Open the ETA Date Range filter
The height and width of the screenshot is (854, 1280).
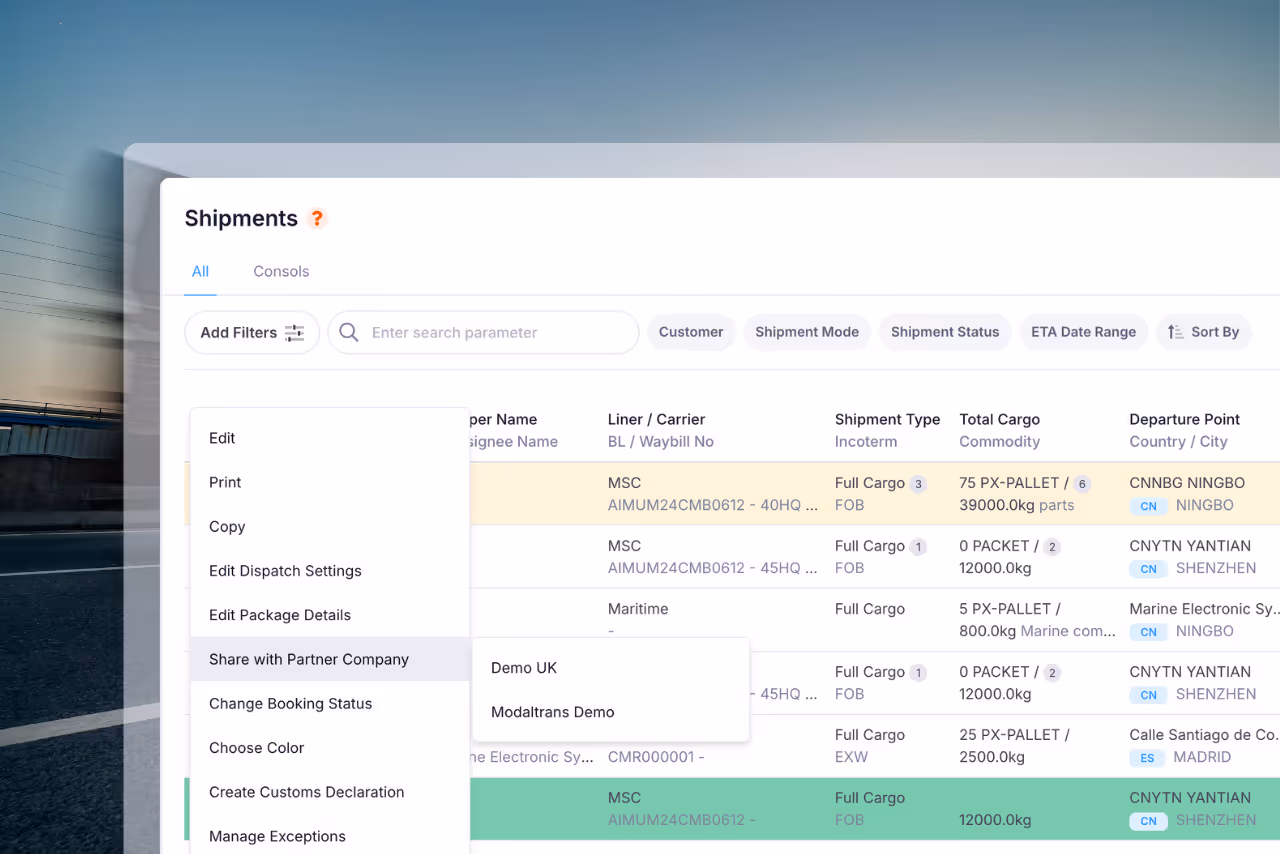click(x=1083, y=332)
